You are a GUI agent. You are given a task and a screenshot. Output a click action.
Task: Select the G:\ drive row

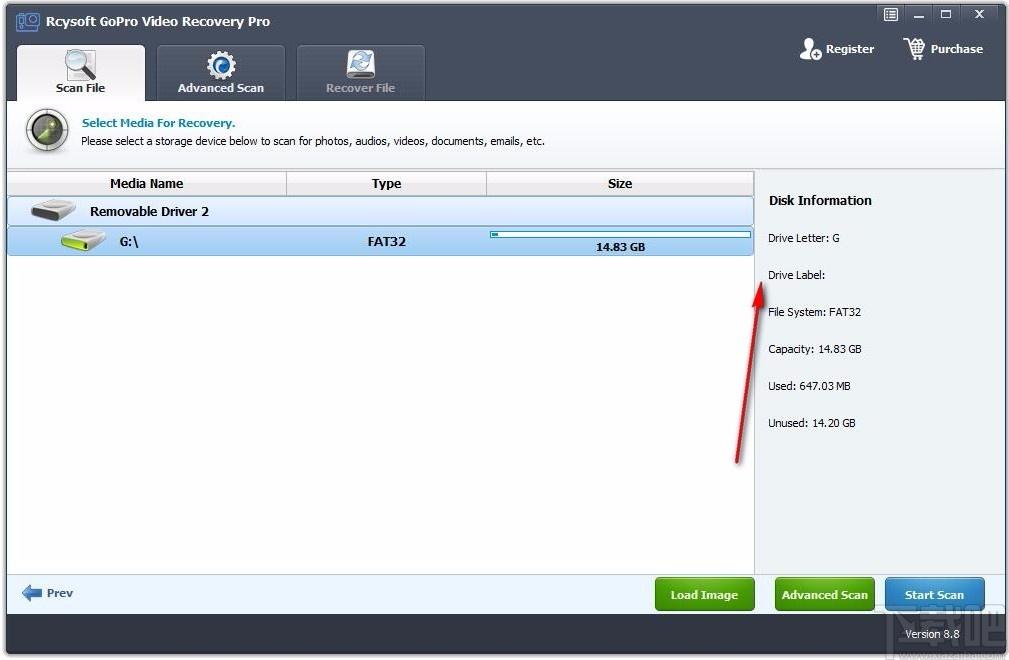tap(380, 241)
